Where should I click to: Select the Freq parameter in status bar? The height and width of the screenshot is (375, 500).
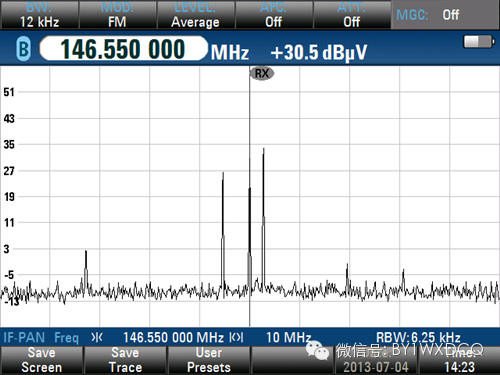click(x=66, y=338)
